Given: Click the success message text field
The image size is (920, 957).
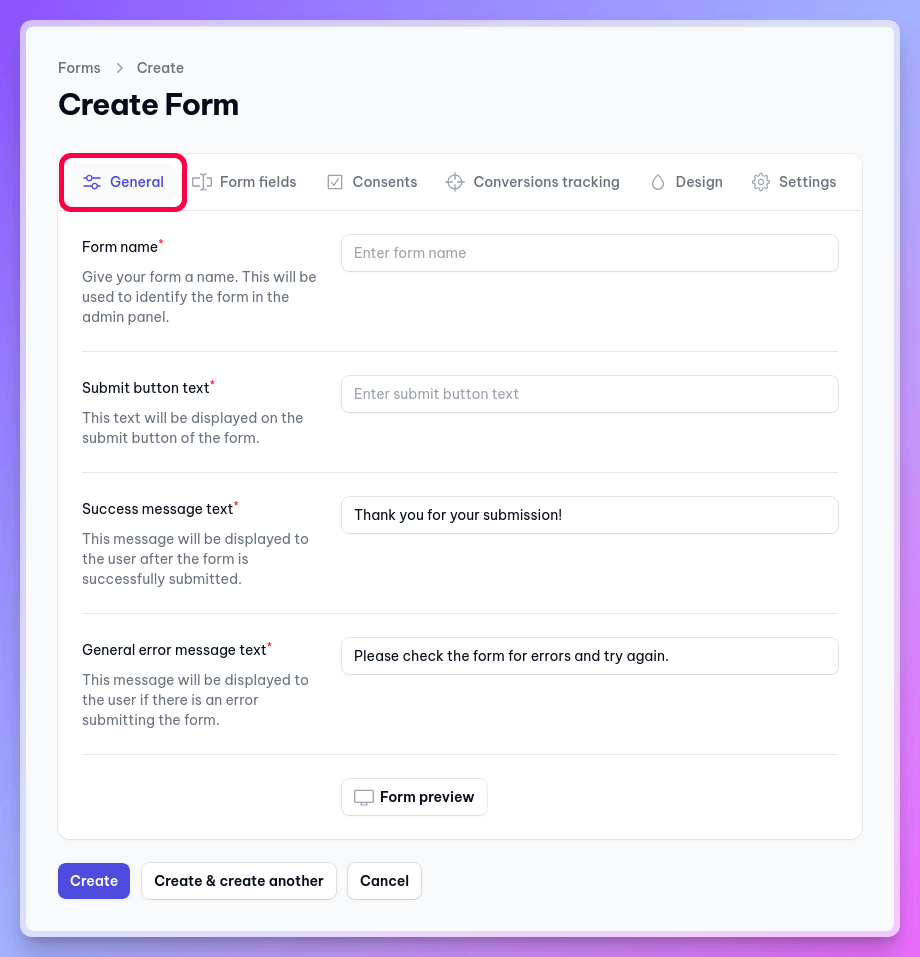Looking at the screenshot, I should coord(589,515).
